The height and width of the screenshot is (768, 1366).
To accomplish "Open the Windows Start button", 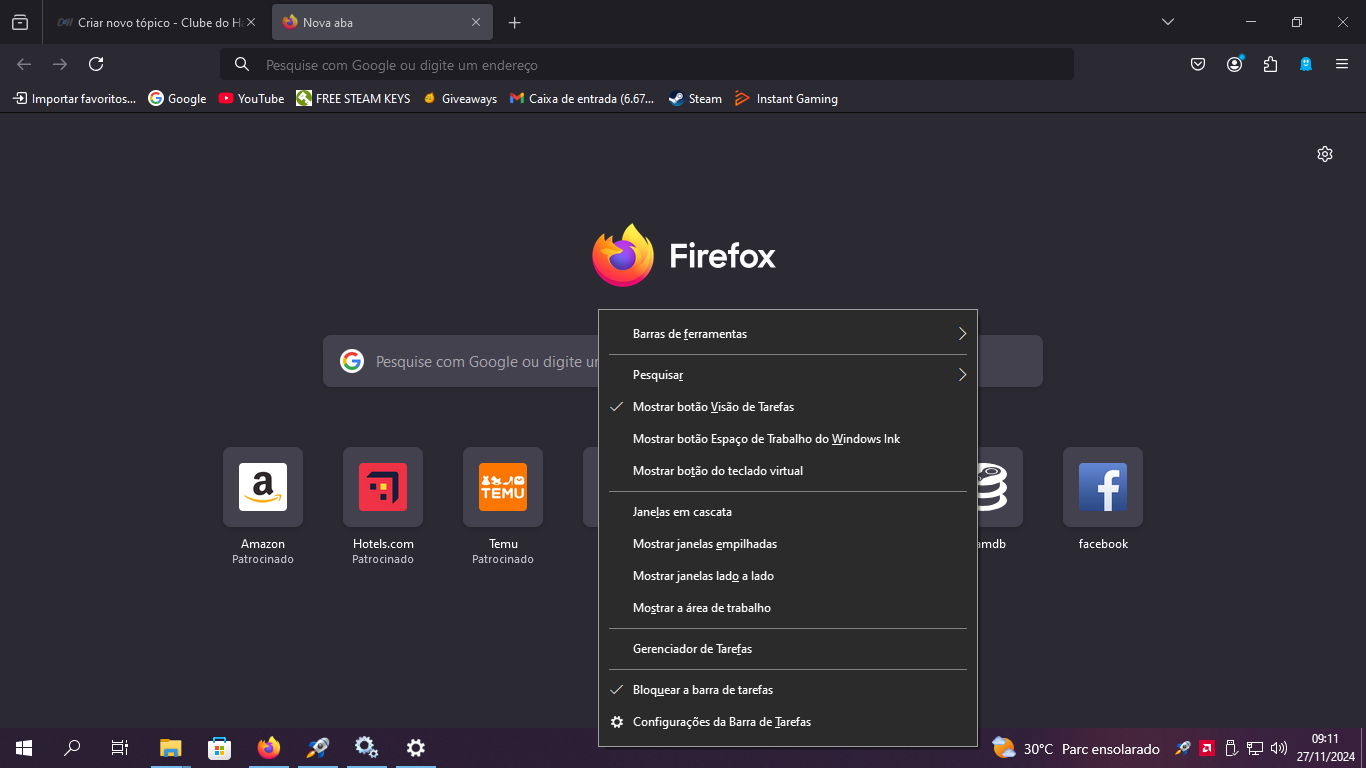I will click(x=24, y=748).
